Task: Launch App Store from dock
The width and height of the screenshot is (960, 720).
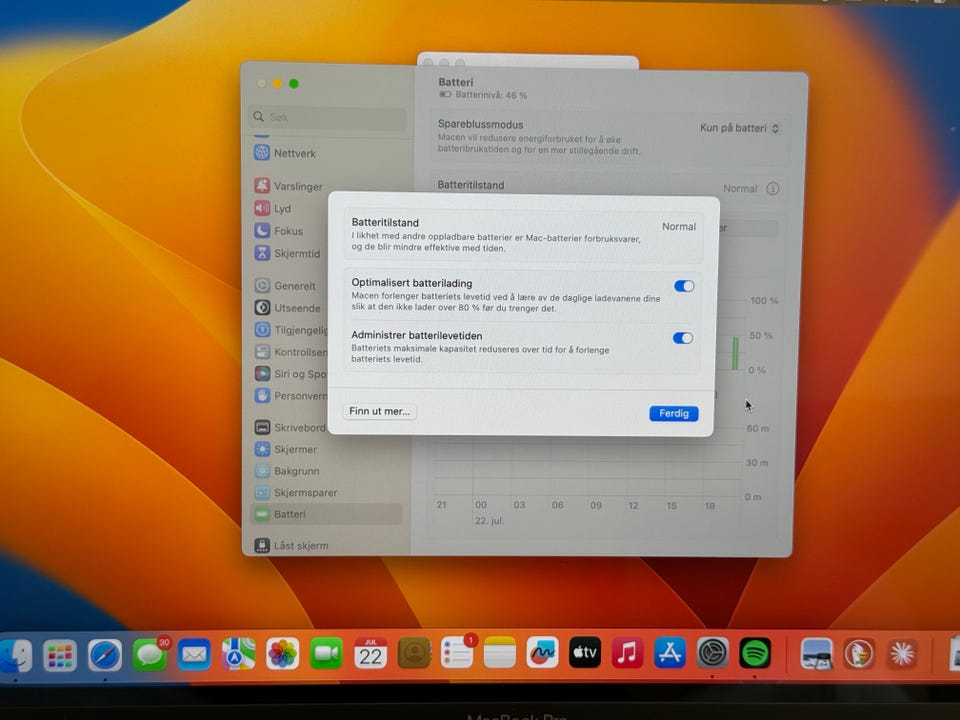Action: [670, 653]
